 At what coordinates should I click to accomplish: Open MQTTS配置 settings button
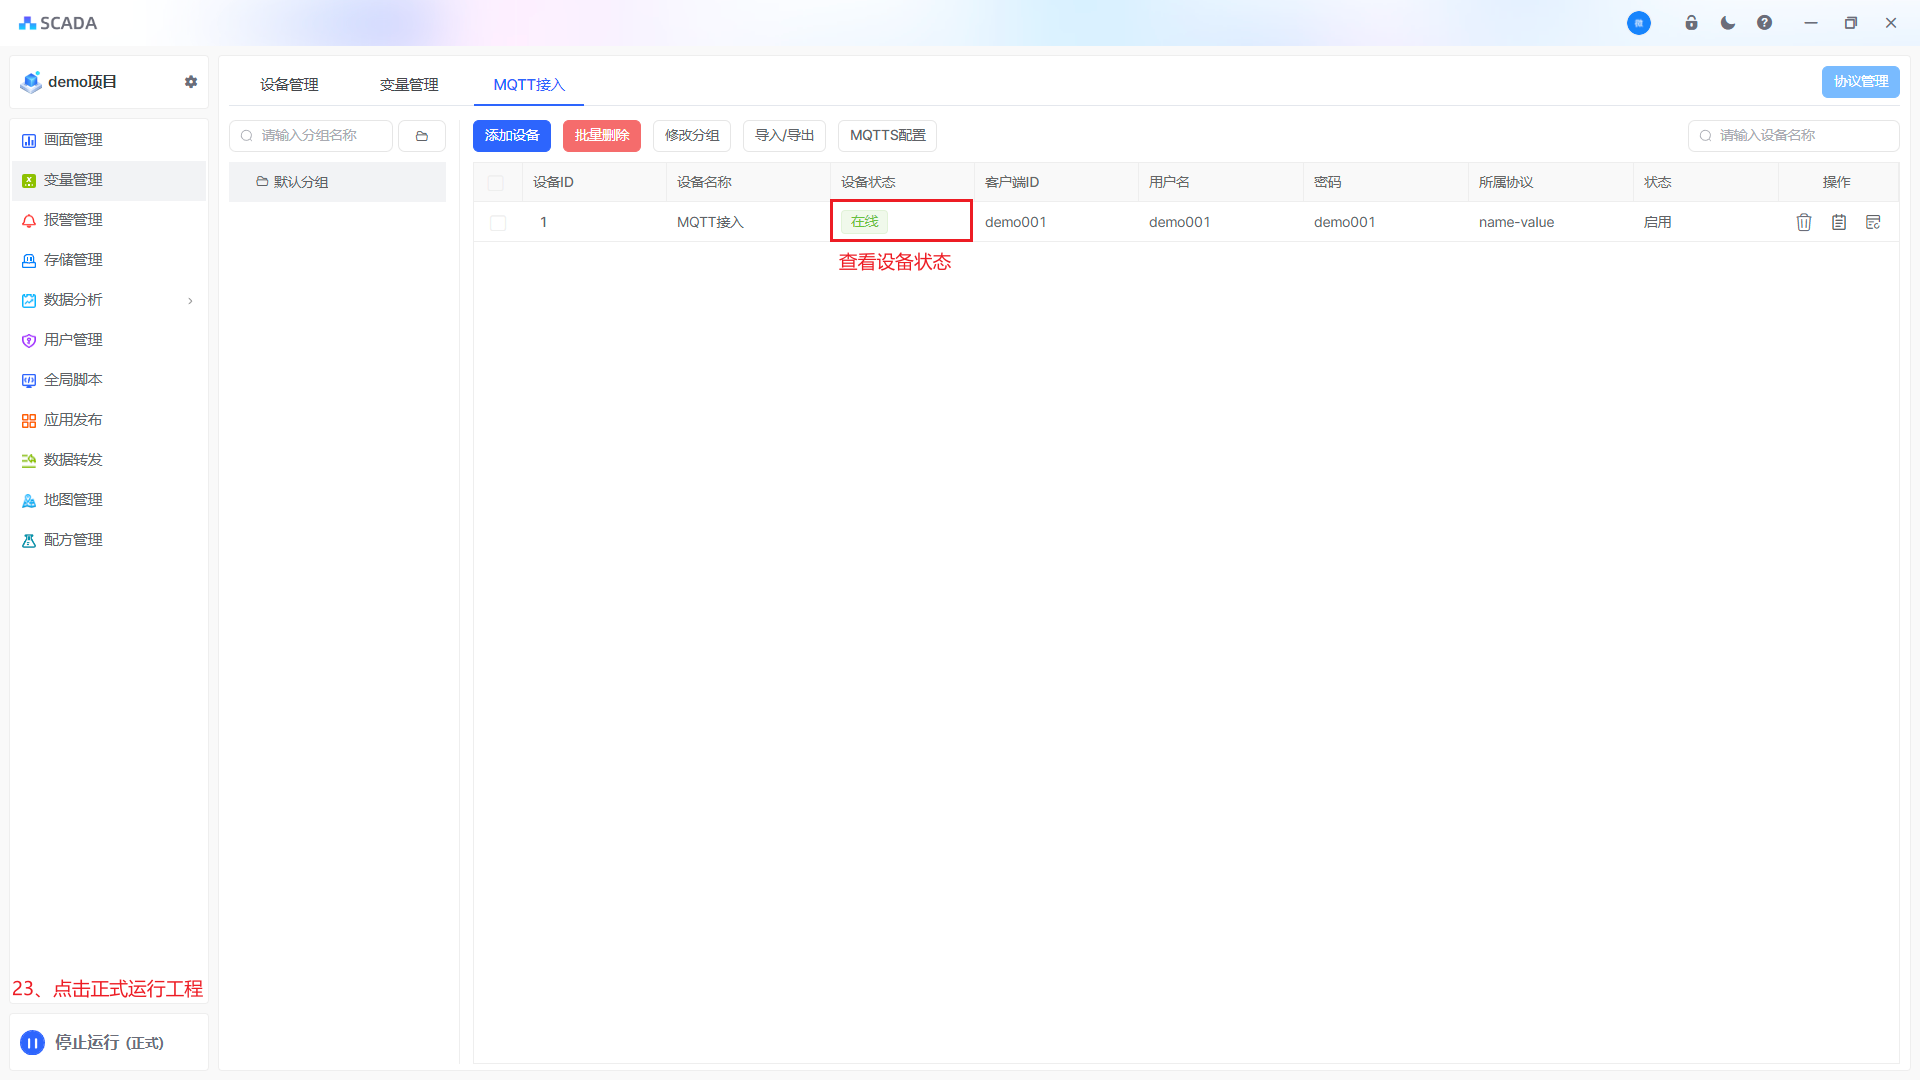click(x=887, y=136)
